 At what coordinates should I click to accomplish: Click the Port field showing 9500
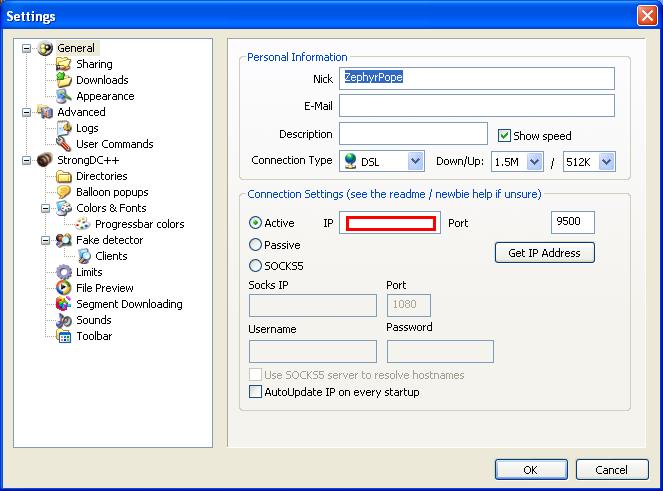(573, 222)
